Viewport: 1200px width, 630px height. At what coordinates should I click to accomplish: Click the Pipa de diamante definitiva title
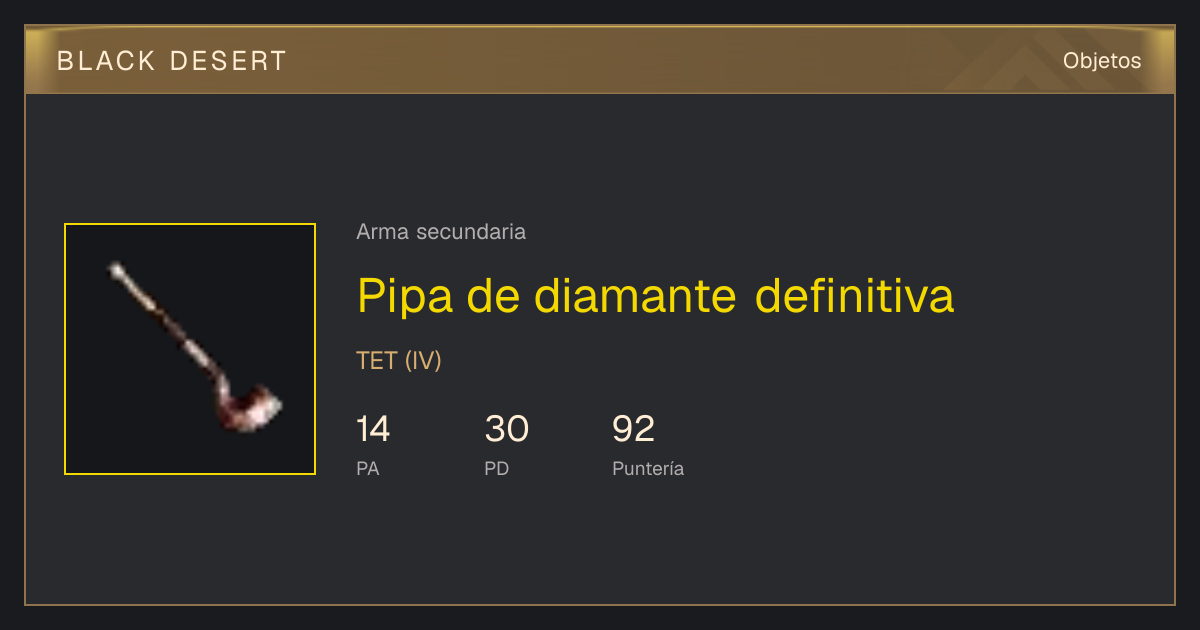(x=656, y=296)
